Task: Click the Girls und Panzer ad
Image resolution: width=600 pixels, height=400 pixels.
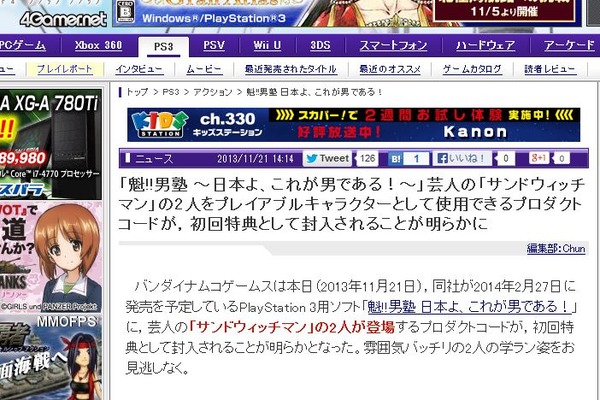Action: 51,257
